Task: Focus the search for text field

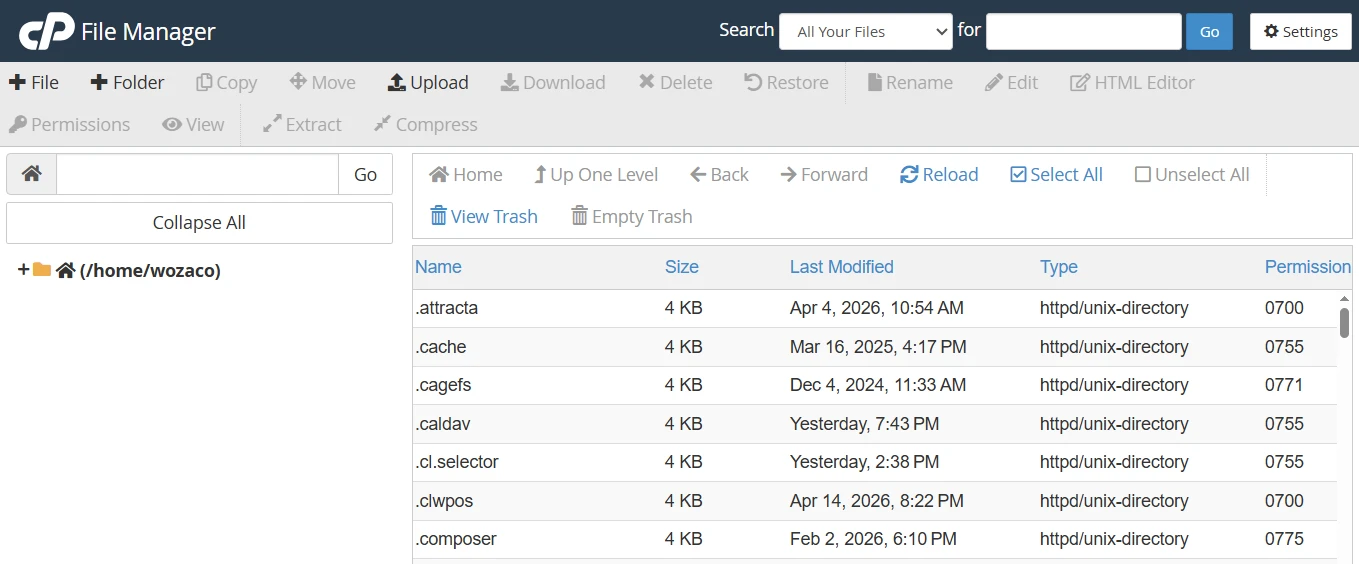Action: click(1084, 31)
